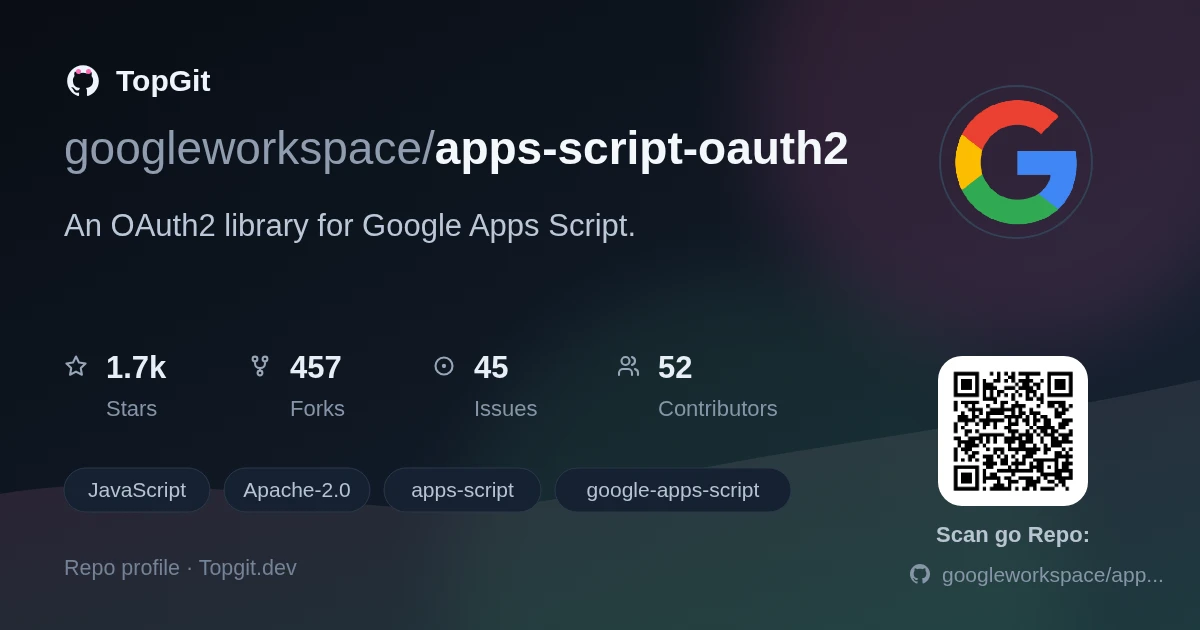This screenshot has height=630, width=1200.
Task: Click the 1.7k stars count
Action: click(x=136, y=367)
